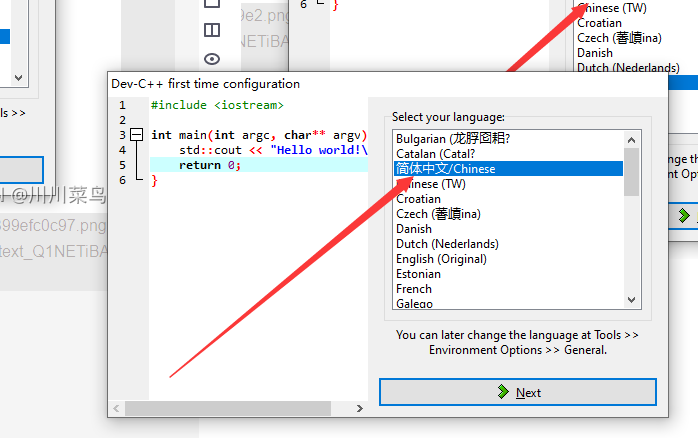Viewport: 698px width, 438px height.
Task: Select Czech in the background window list
Action: coord(619,38)
